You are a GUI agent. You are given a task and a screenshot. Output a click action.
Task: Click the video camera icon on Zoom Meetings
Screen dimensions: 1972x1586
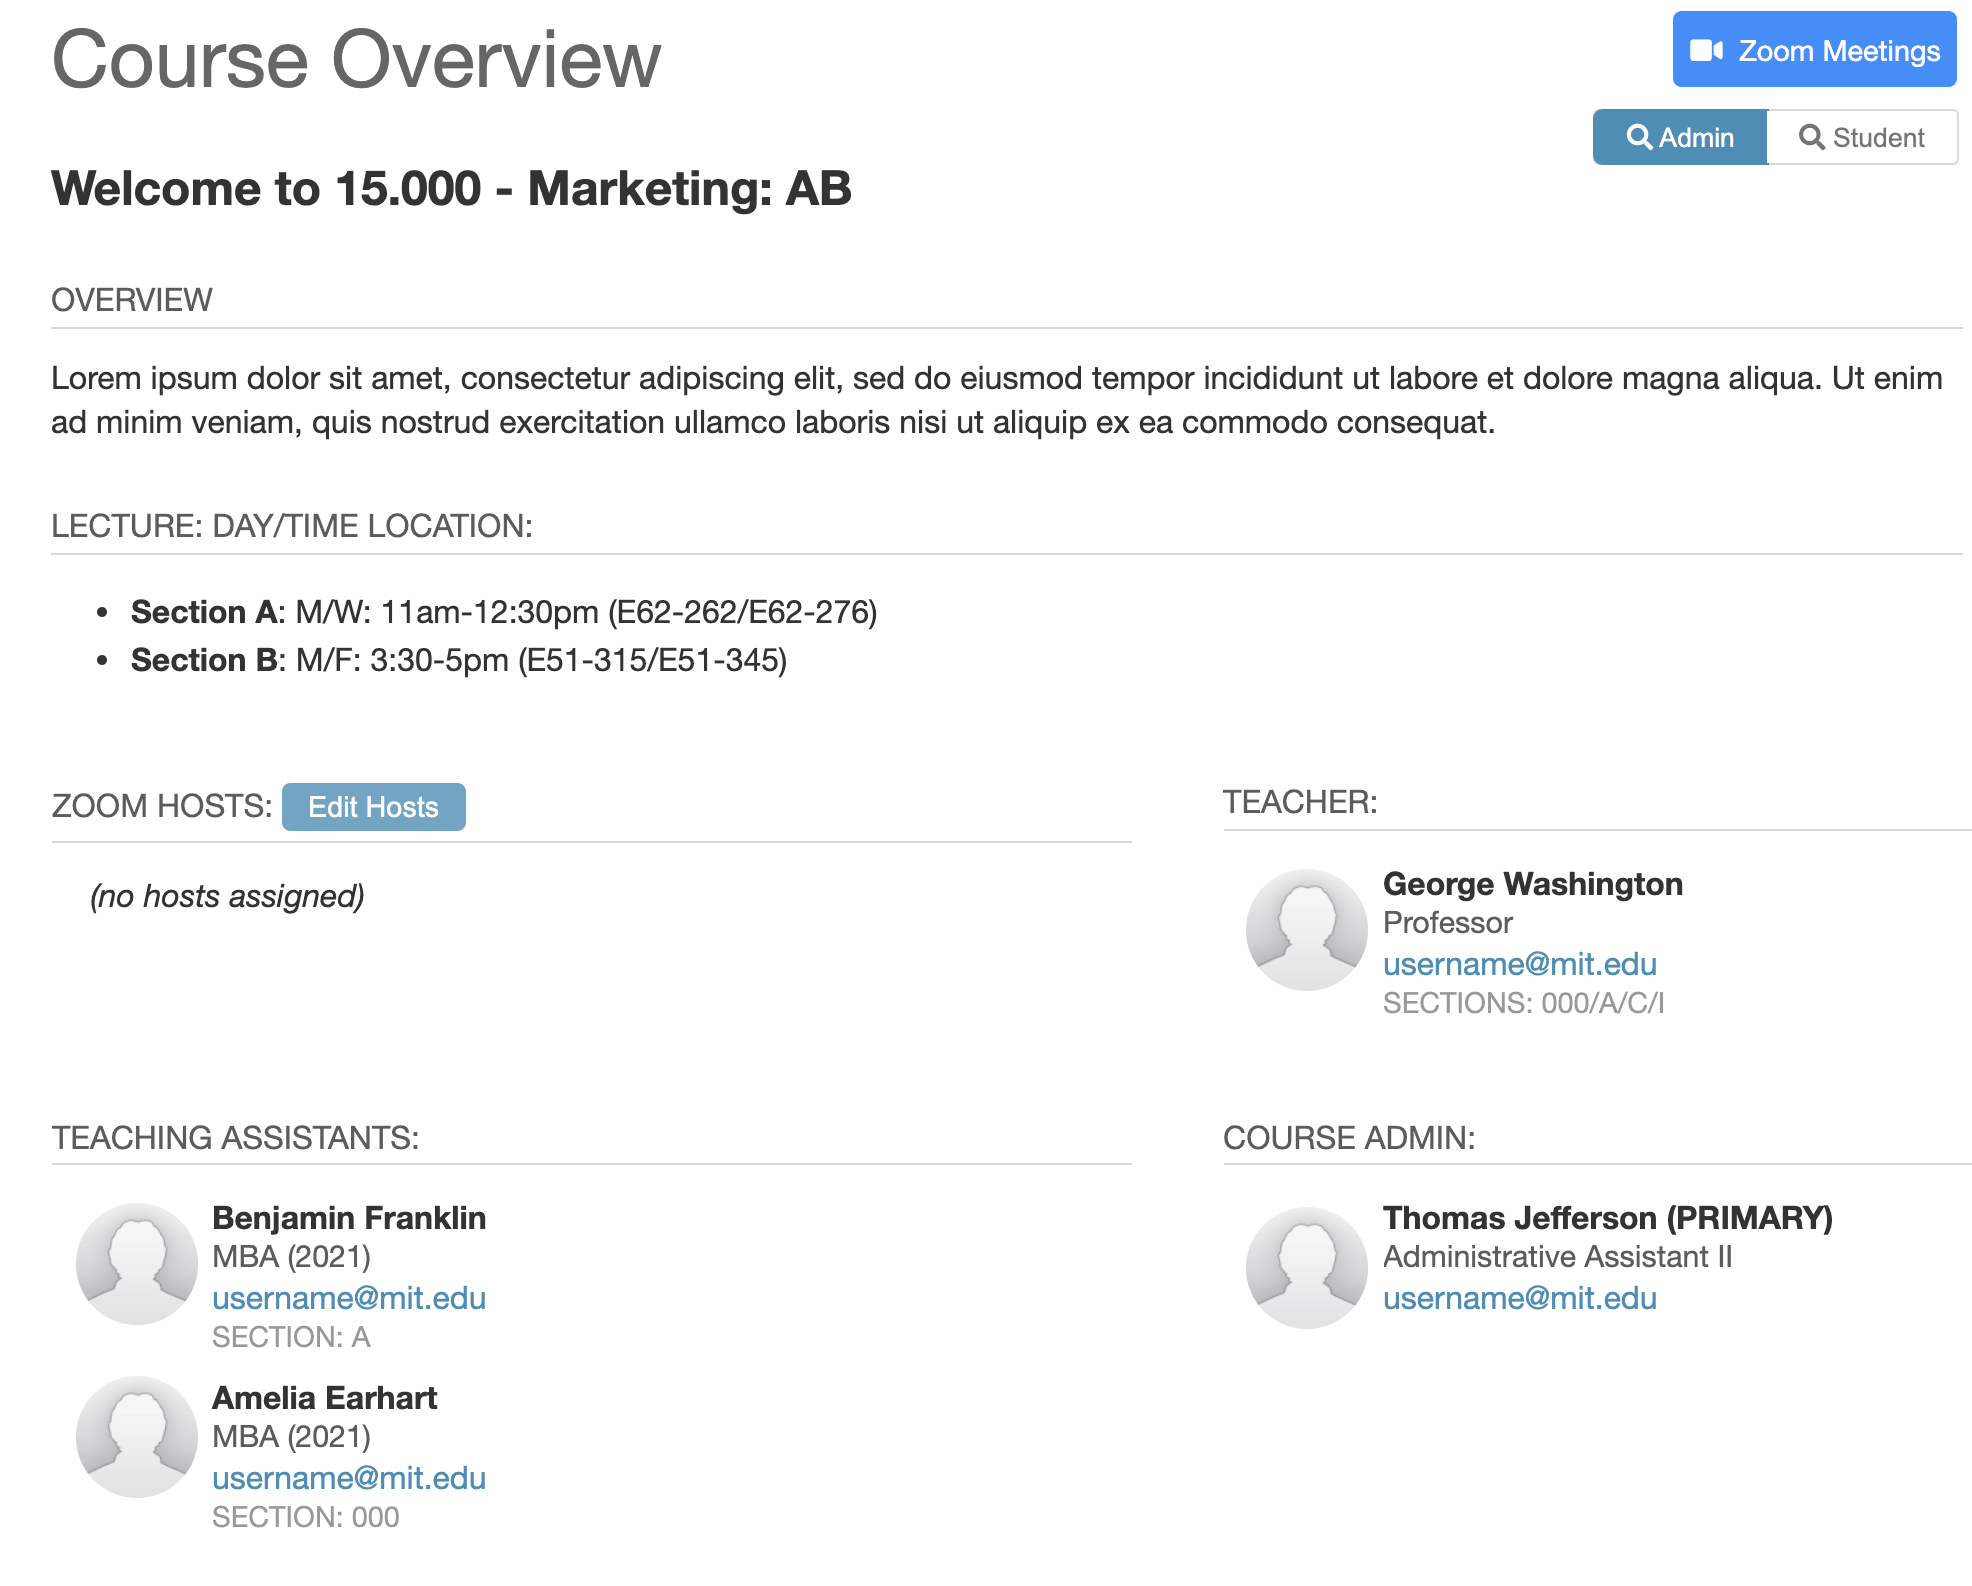click(1706, 51)
